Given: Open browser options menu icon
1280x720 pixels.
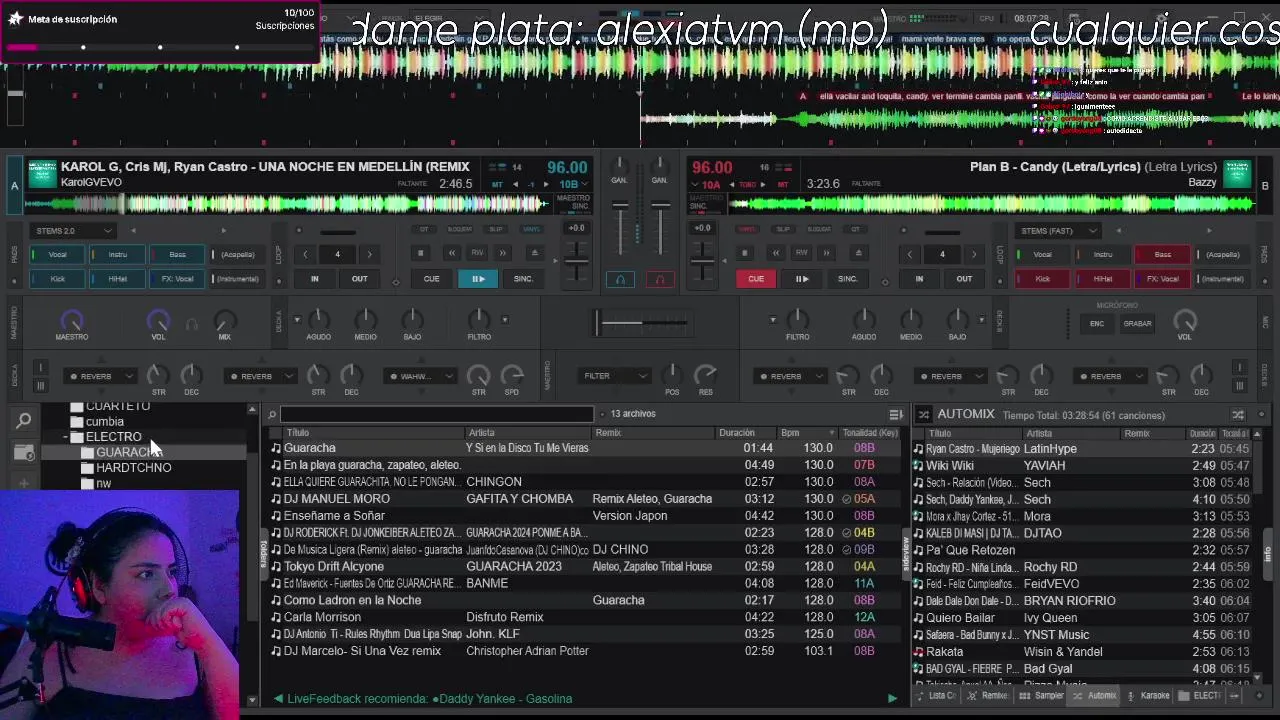Looking at the screenshot, I should 896,414.
